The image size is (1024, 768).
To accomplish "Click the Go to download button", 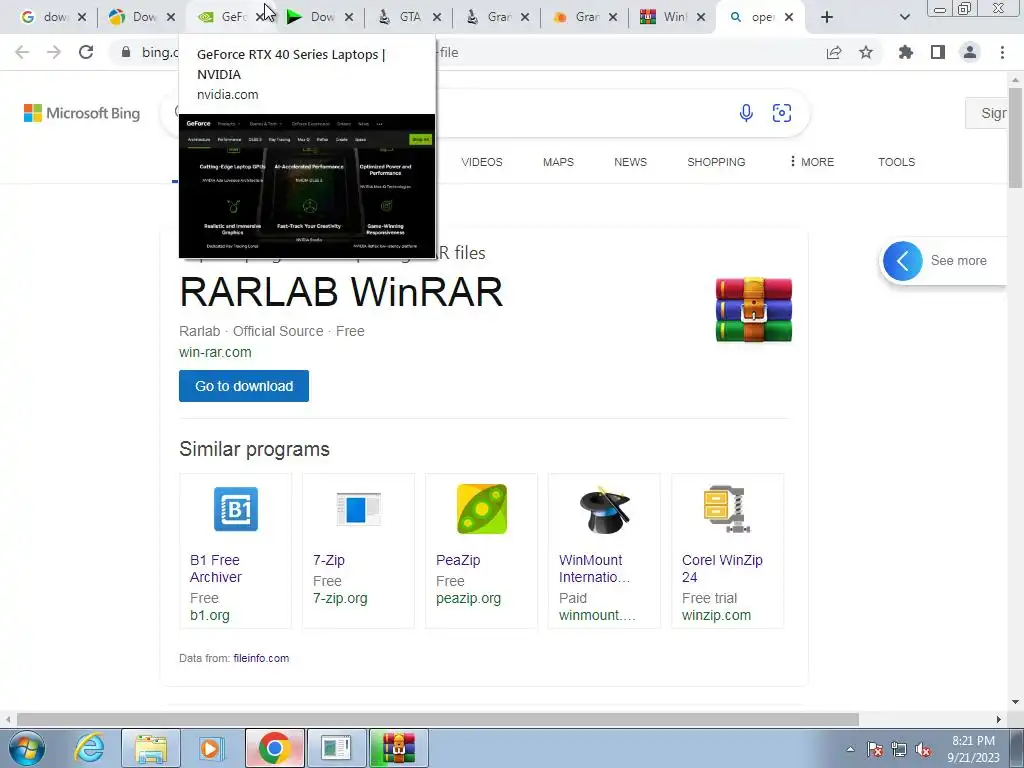I will point(244,386).
